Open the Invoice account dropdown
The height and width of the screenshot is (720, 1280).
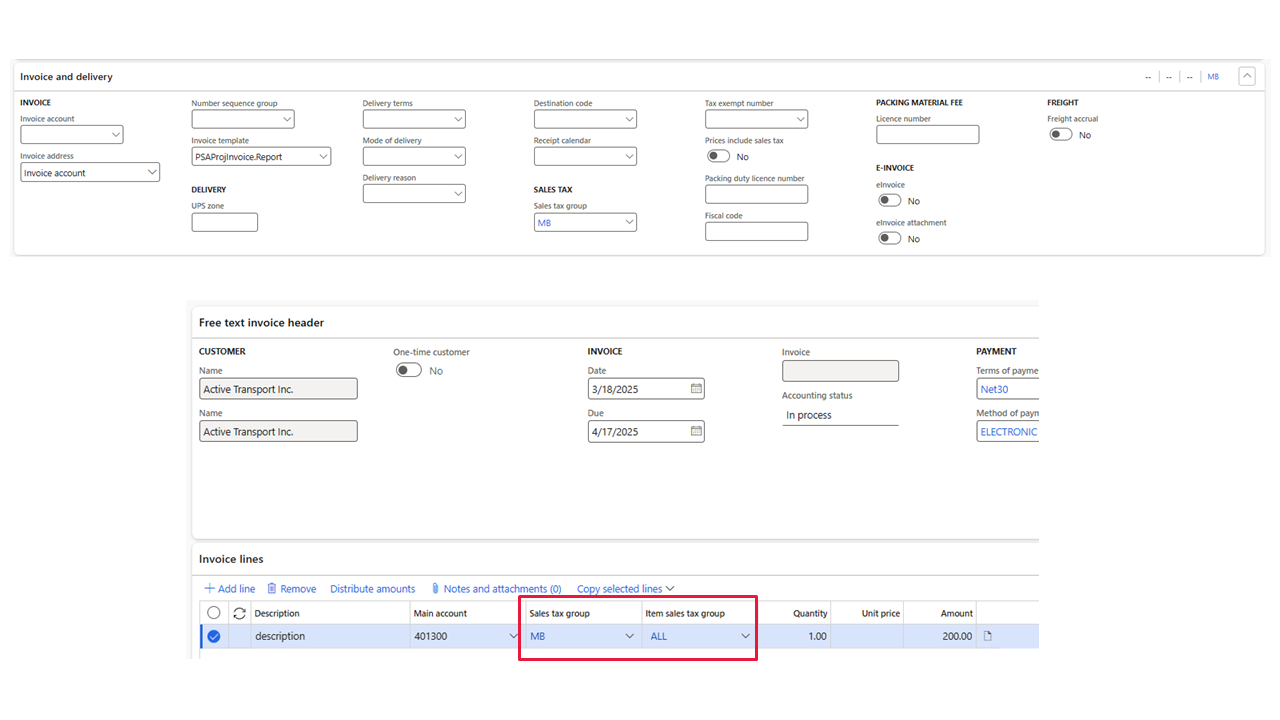pyautogui.click(x=115, y=134)
